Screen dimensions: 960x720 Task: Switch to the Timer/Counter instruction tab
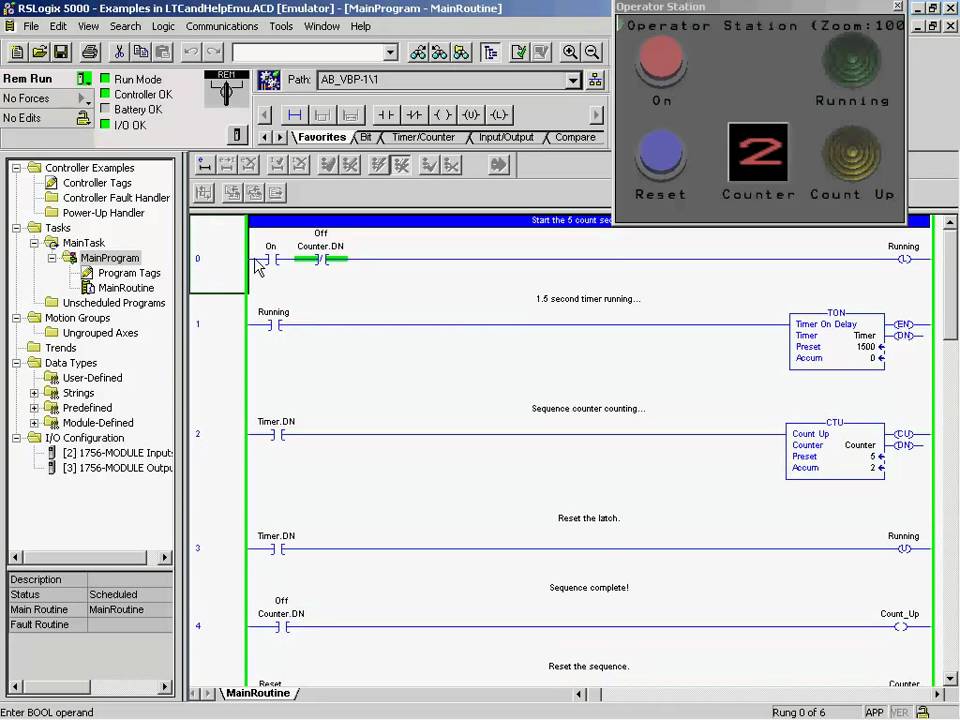click(423, 137)
